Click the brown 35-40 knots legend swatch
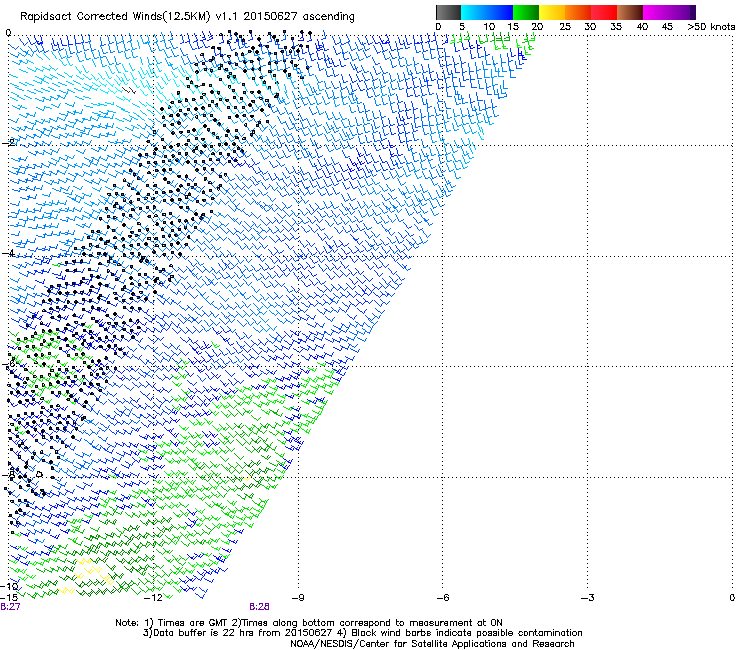740x650 pixels. [630, 12]
